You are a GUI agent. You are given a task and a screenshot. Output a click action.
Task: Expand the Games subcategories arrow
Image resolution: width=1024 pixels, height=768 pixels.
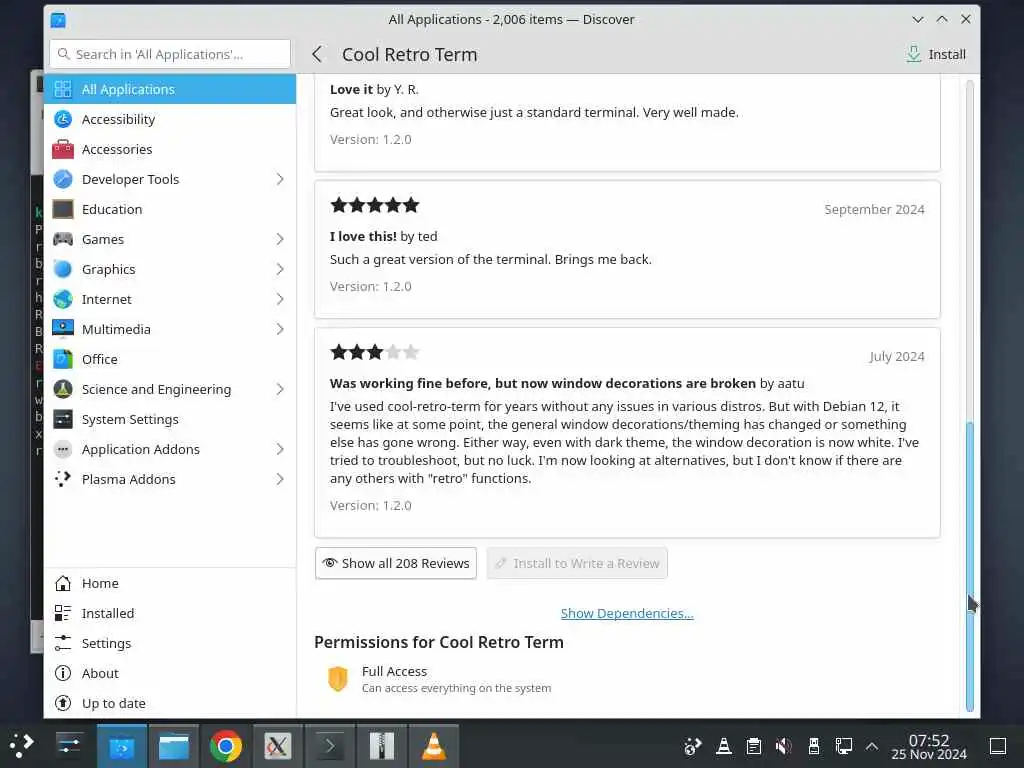[280, 239]
